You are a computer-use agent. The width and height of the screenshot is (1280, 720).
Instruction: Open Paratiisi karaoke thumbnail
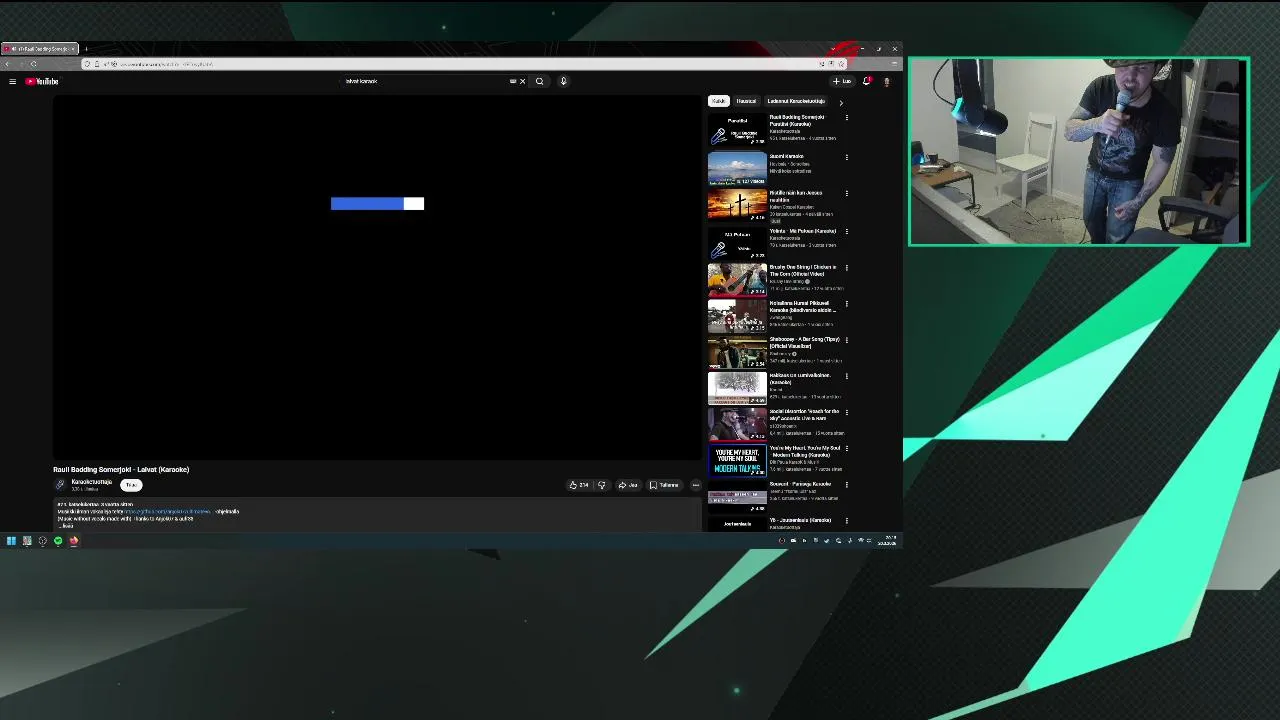[x=737, y=130]
